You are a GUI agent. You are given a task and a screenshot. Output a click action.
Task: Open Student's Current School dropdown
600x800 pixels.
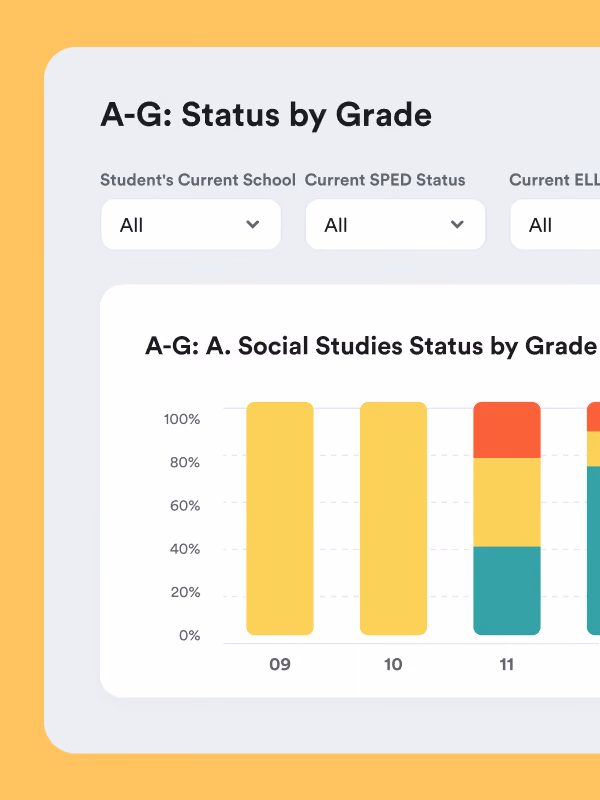[x=191, y=224]
